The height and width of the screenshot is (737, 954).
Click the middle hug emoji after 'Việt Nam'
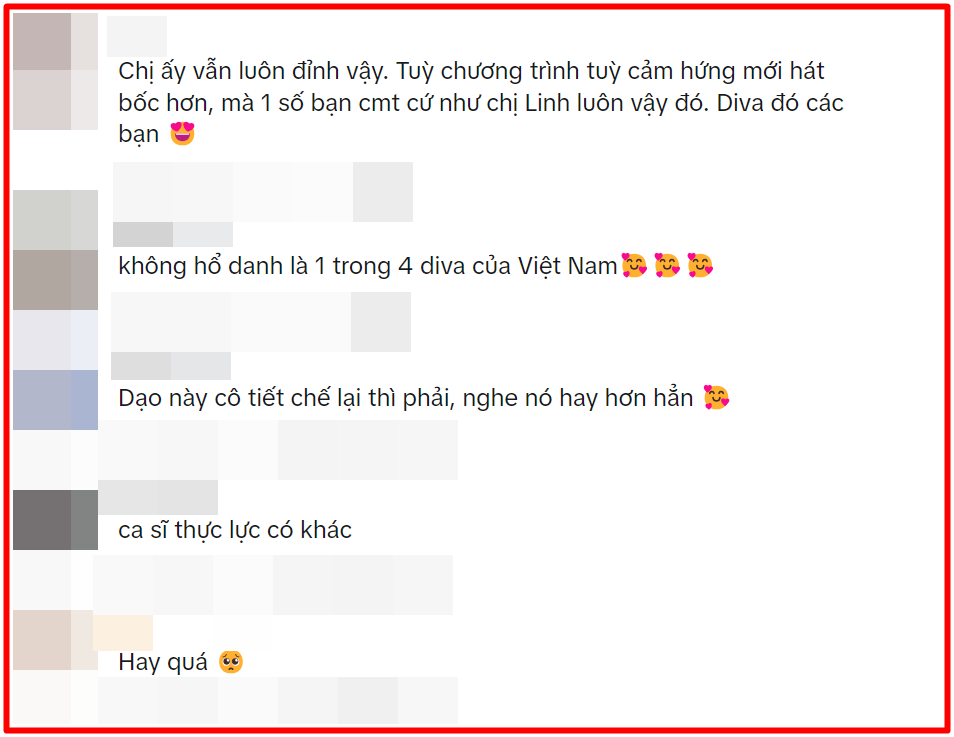[667, 265]
